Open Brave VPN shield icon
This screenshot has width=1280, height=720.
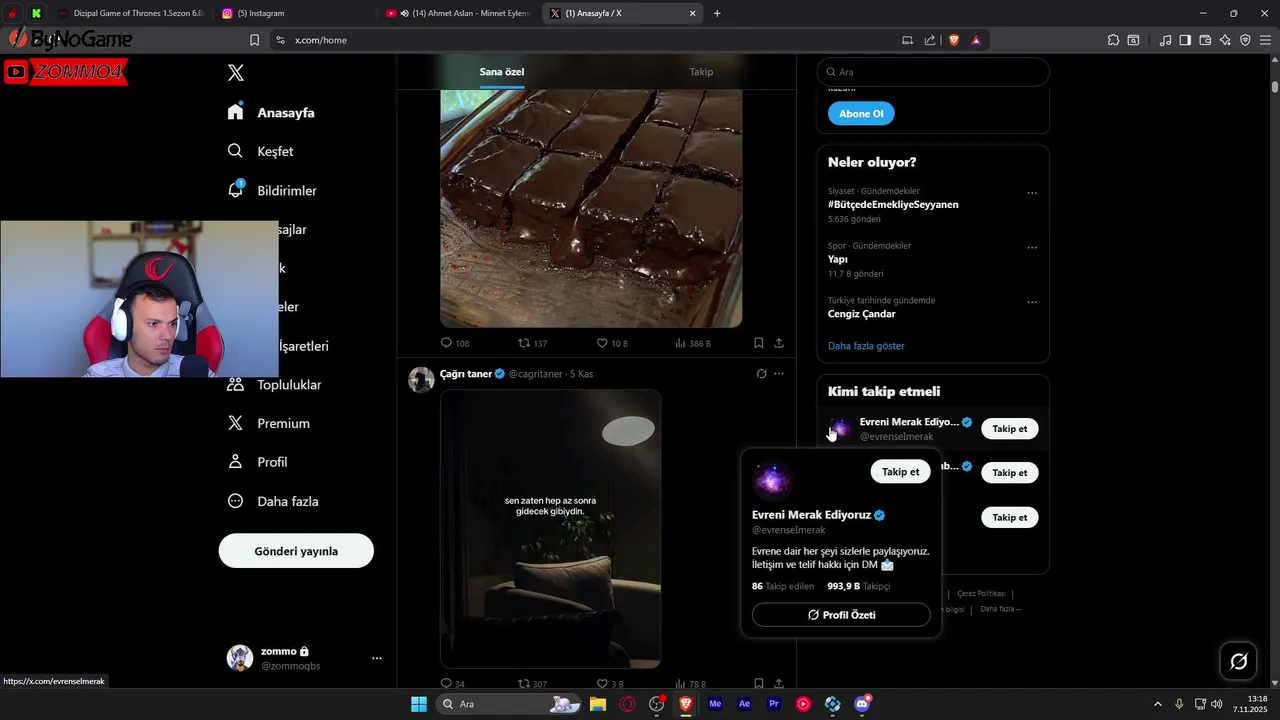pos(1245,40)
